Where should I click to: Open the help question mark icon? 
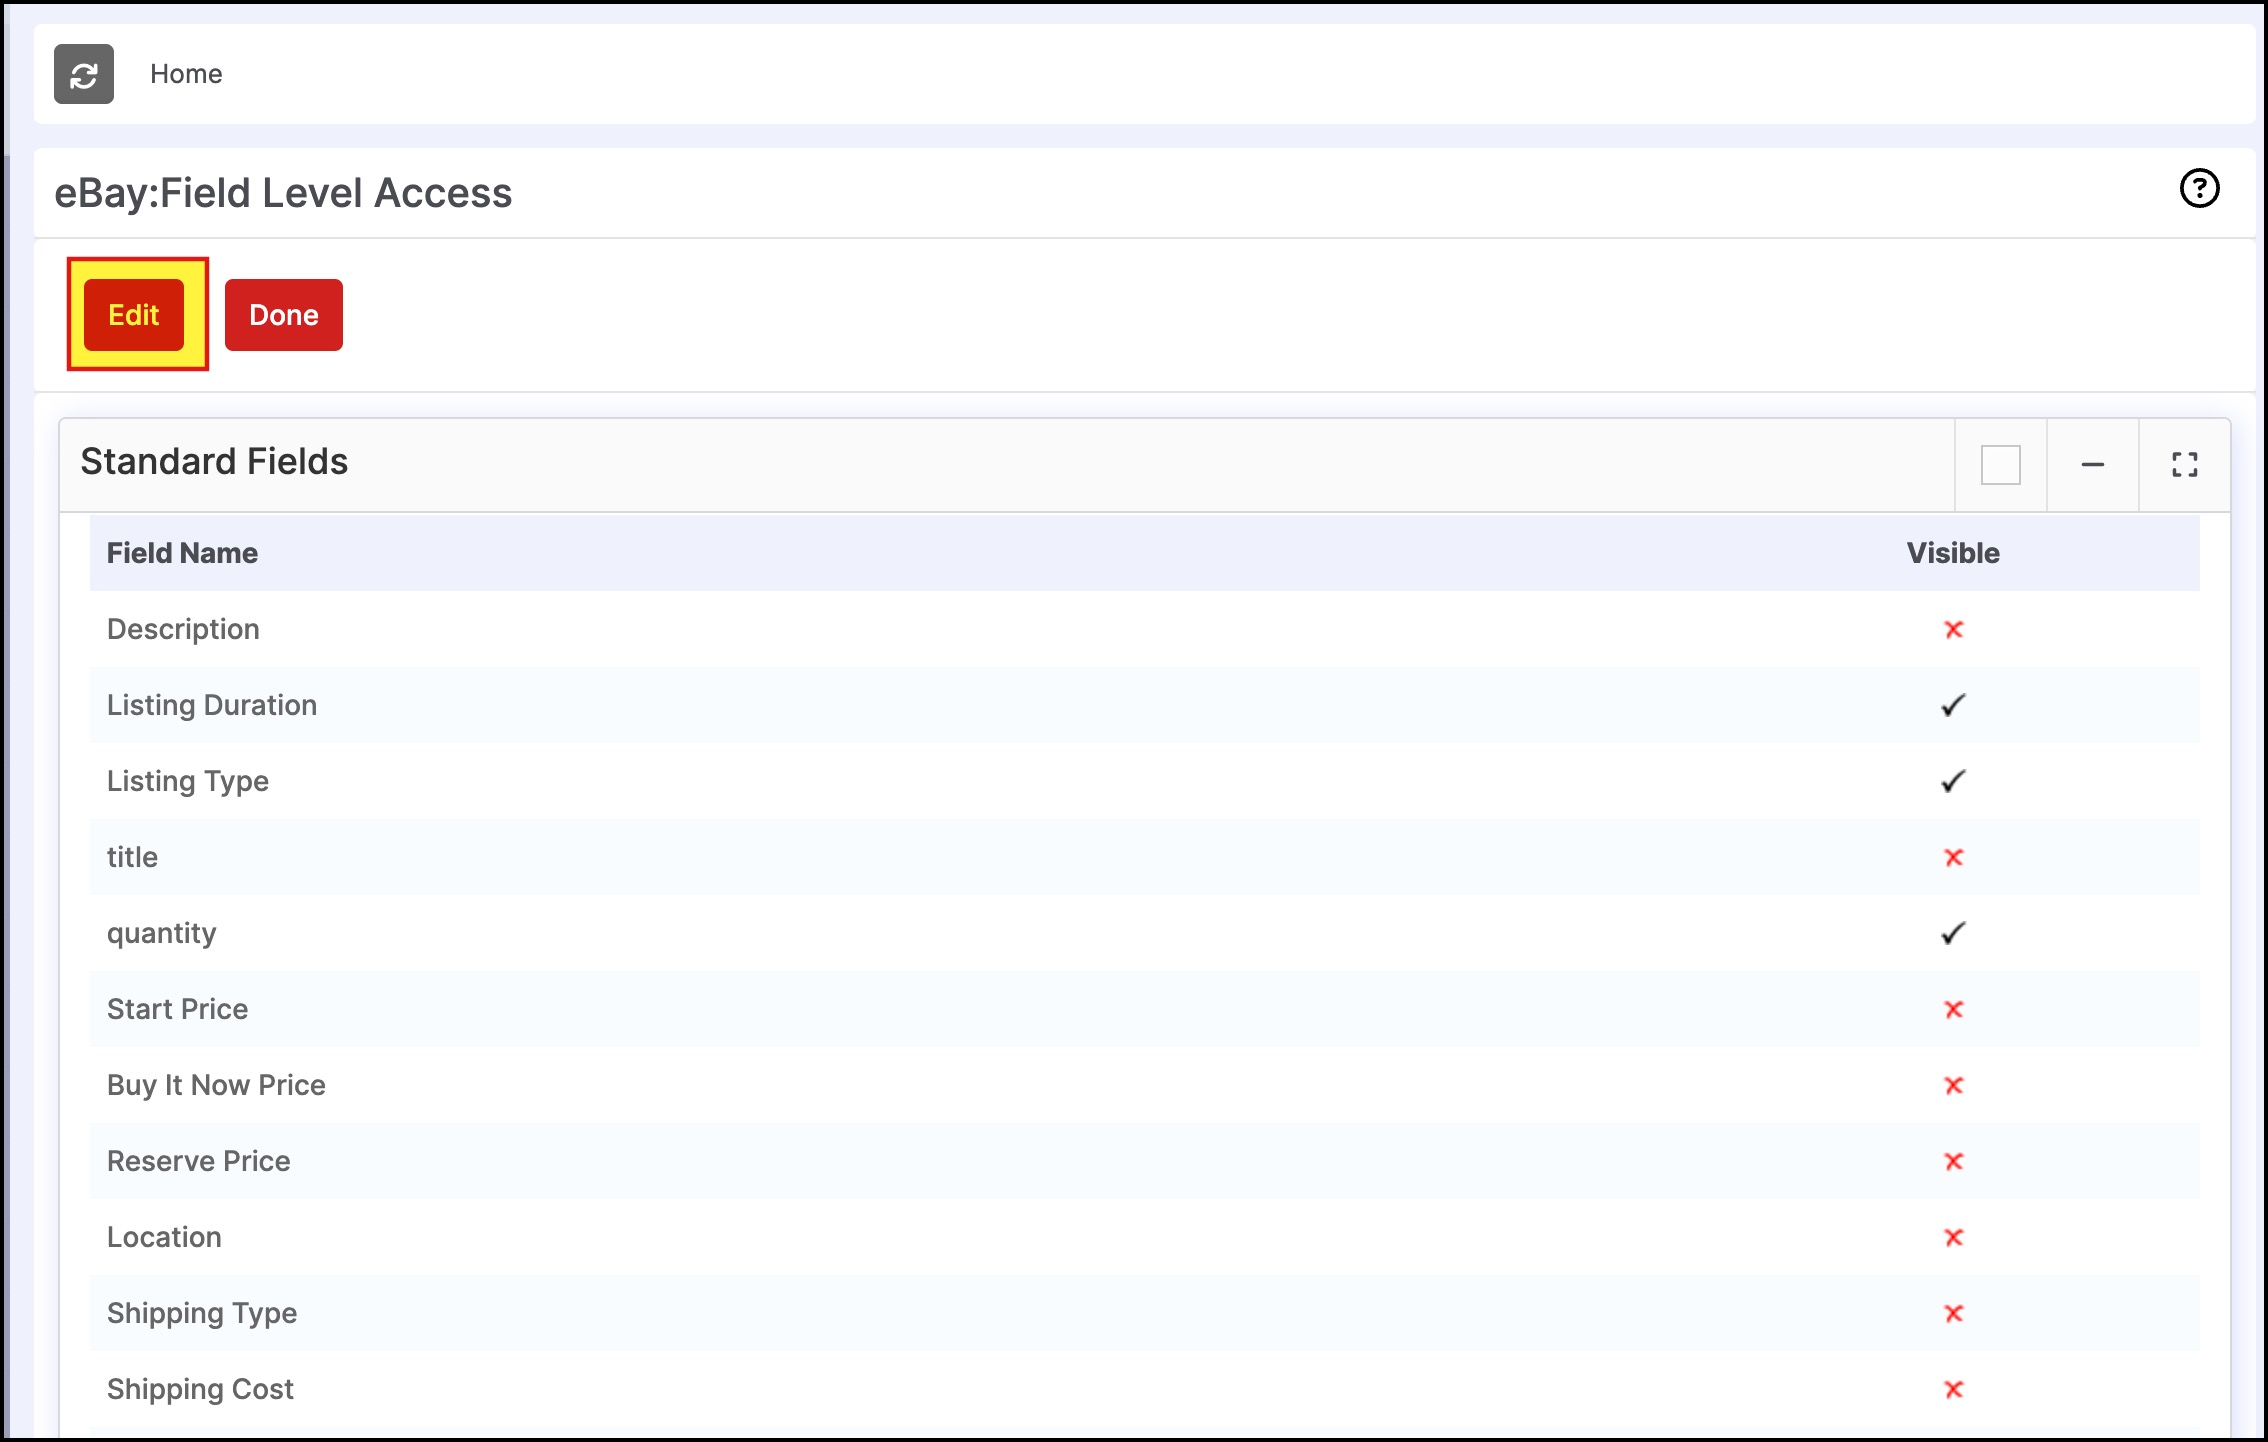click(2199, 189)
